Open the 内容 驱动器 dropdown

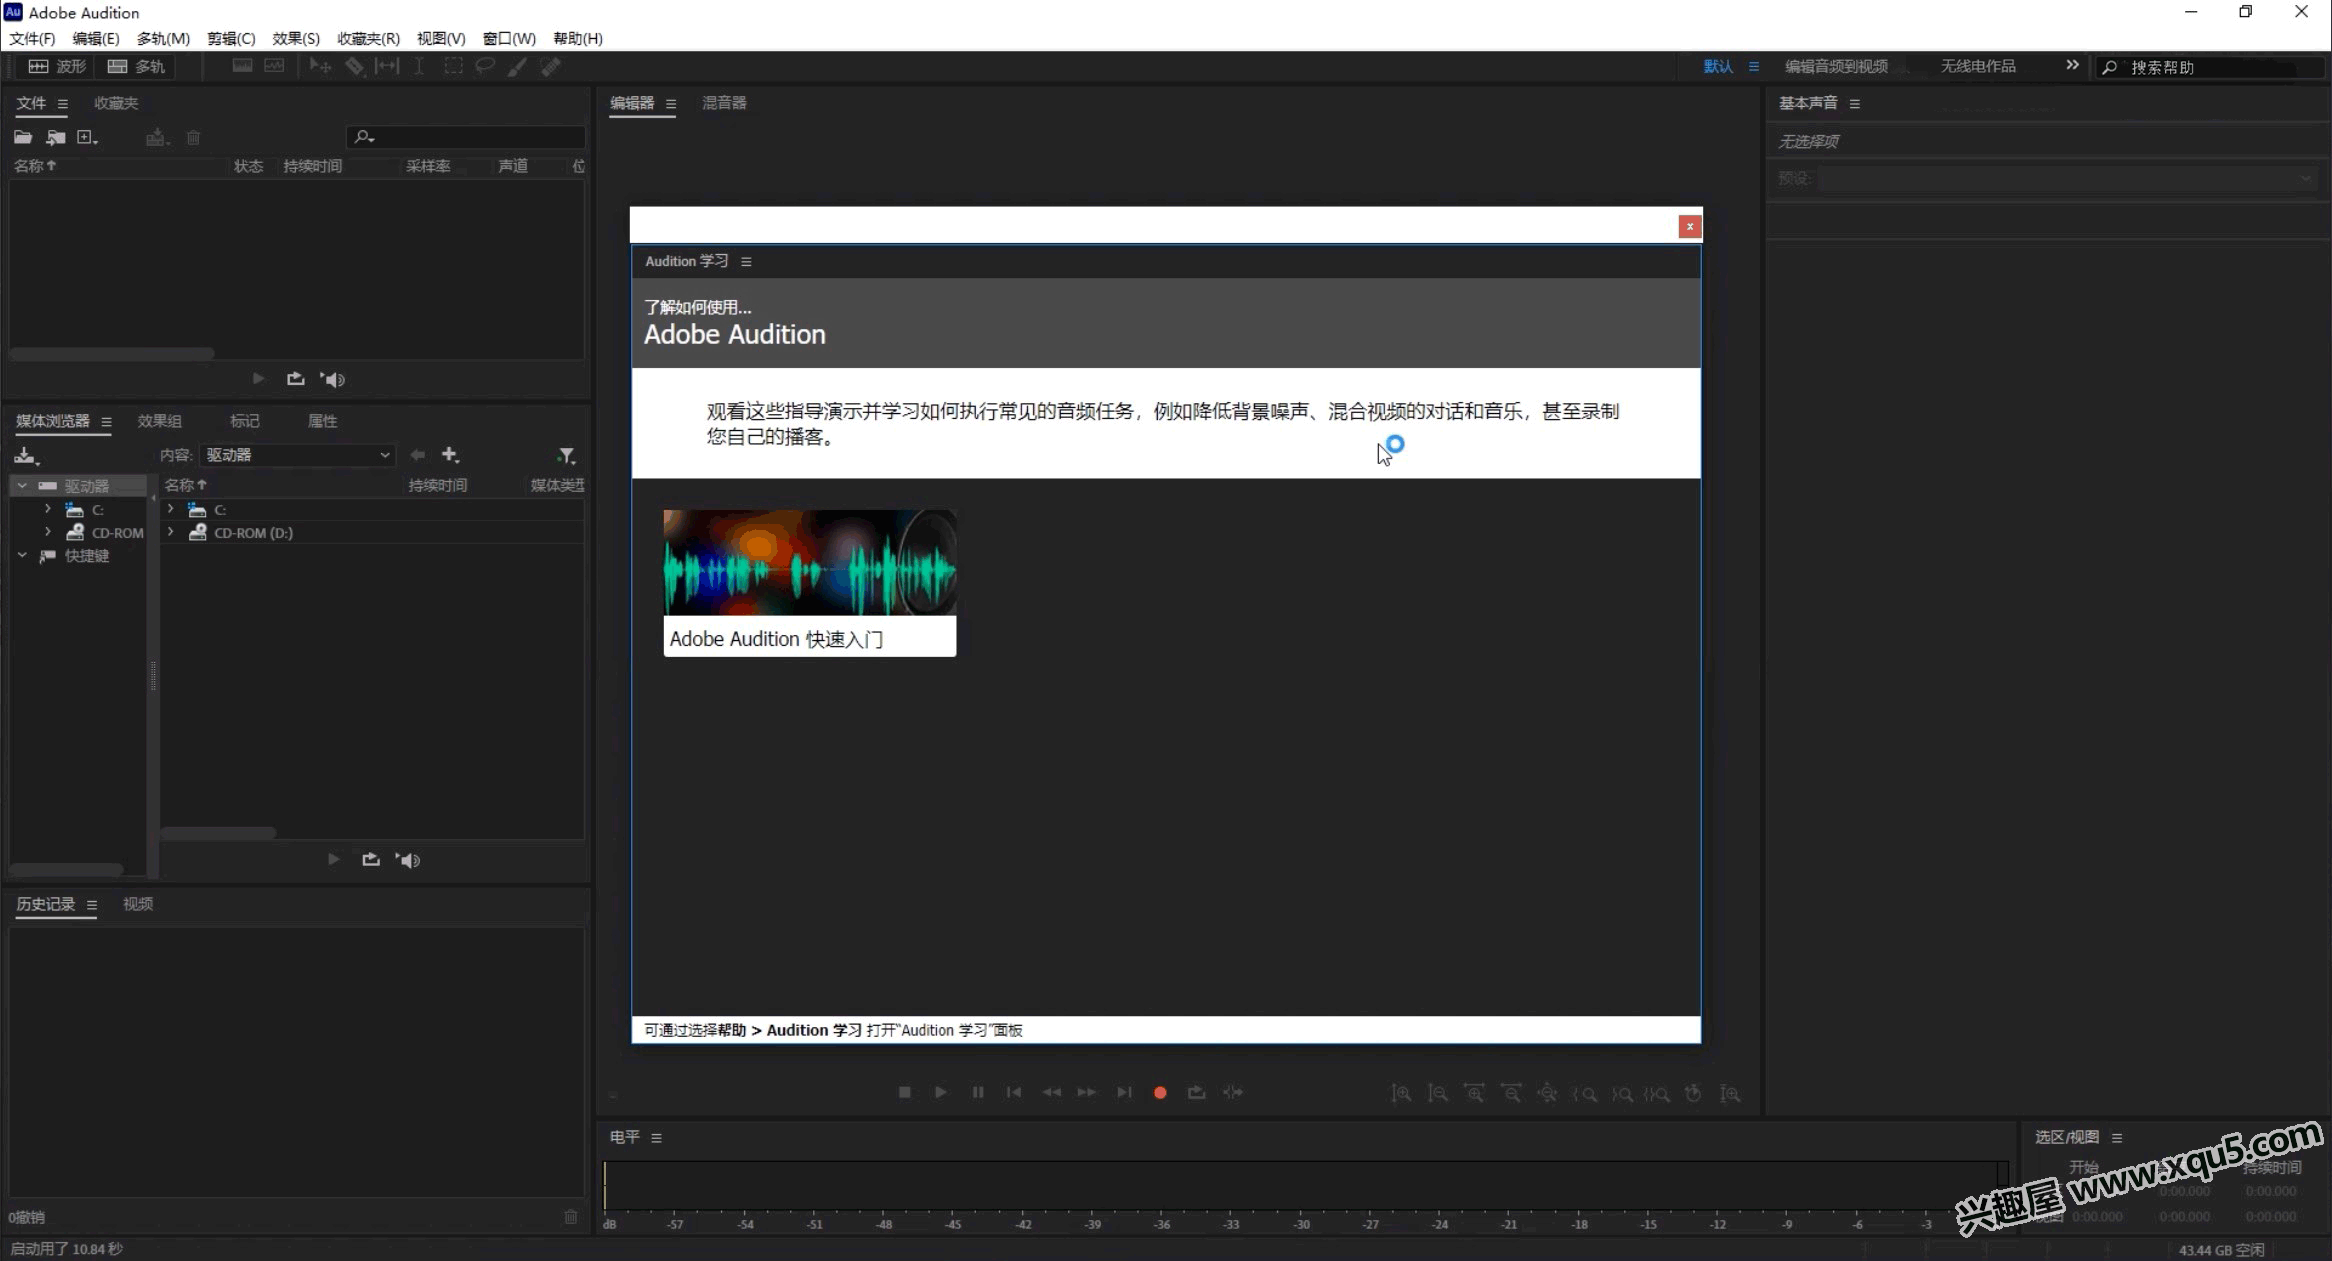(297, 455)
